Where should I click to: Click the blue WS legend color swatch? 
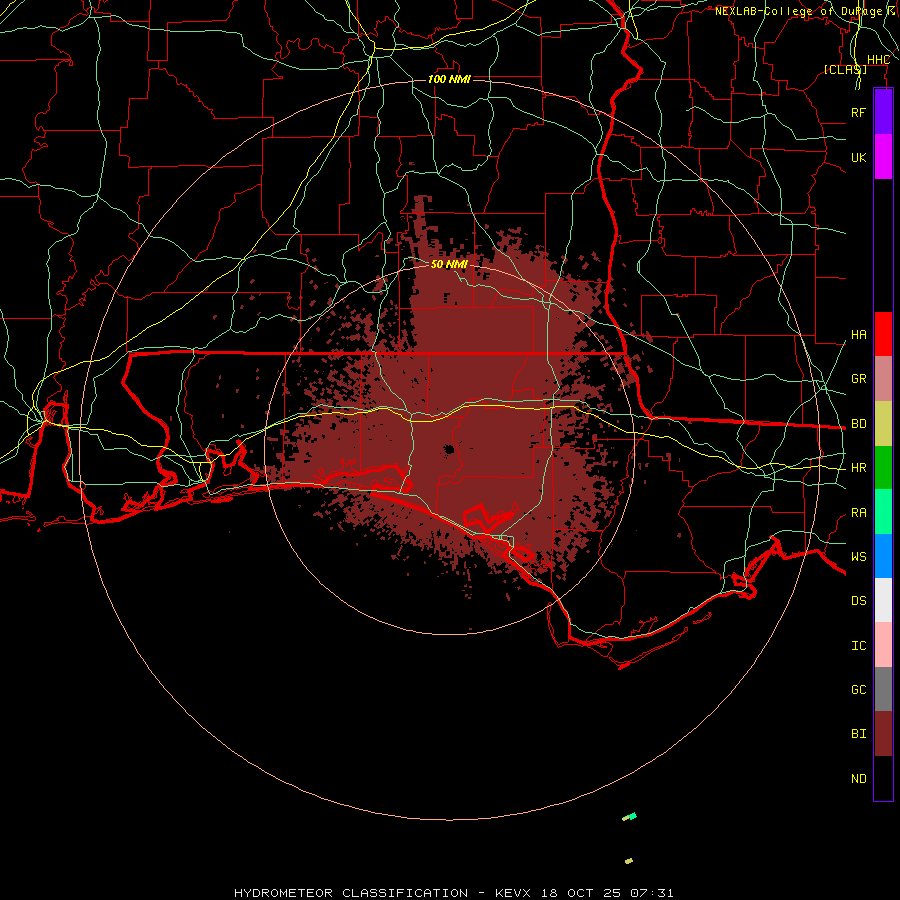click(883, 556)
